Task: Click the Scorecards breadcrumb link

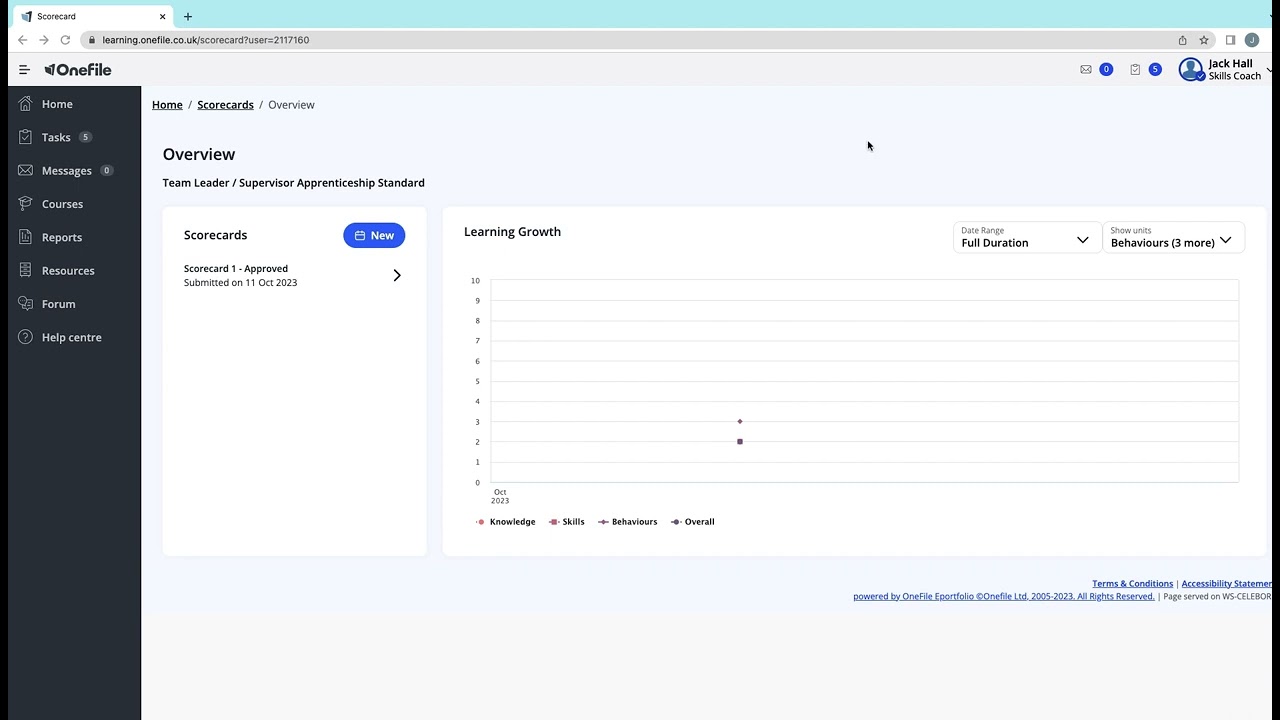Action: (x=225, y=105)
